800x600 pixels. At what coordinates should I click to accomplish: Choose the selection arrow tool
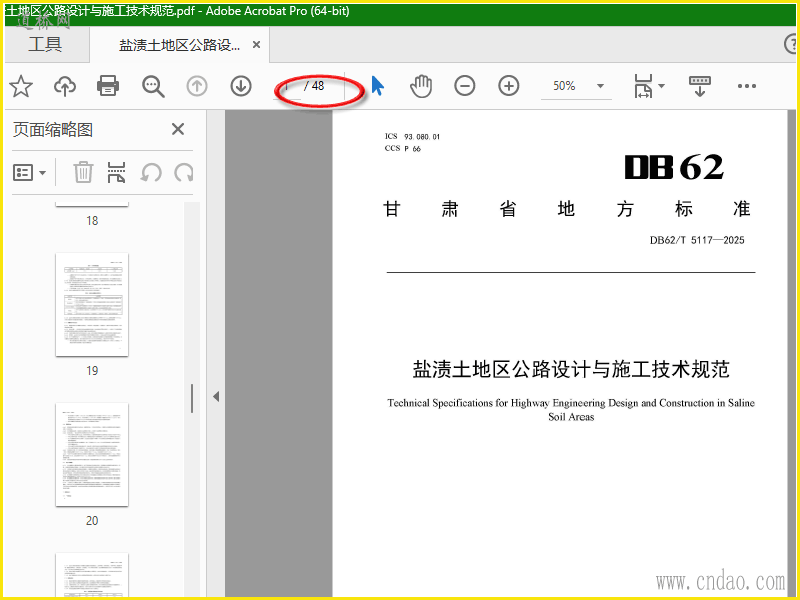(x=378, y=86)
